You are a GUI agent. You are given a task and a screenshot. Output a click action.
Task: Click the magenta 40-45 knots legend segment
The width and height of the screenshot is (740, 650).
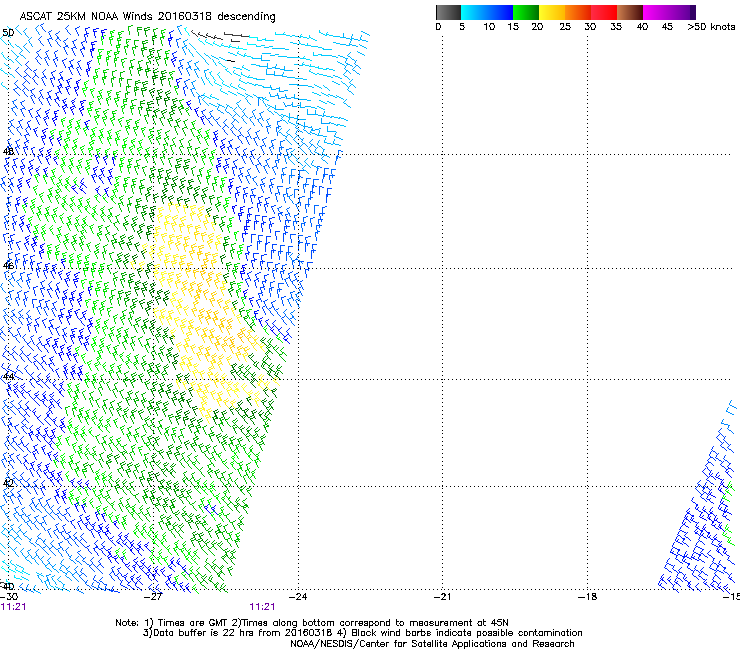(656, 12)
